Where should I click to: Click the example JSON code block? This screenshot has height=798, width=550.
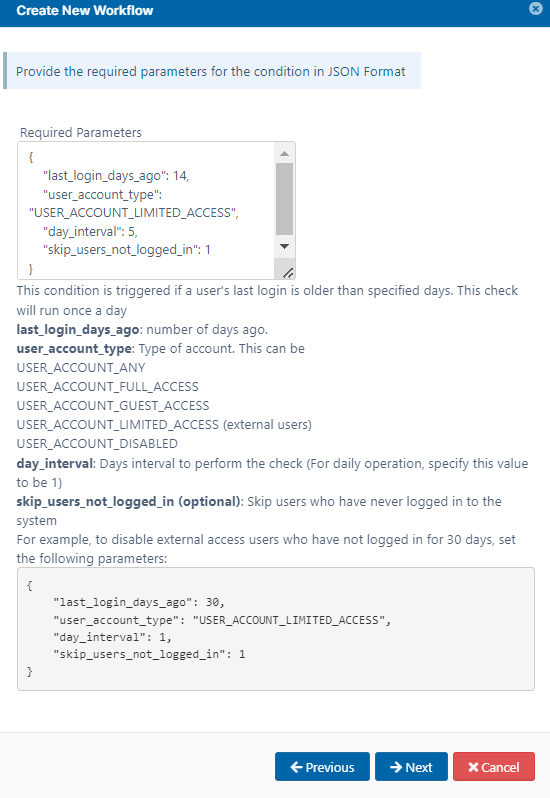click(276, 629)
